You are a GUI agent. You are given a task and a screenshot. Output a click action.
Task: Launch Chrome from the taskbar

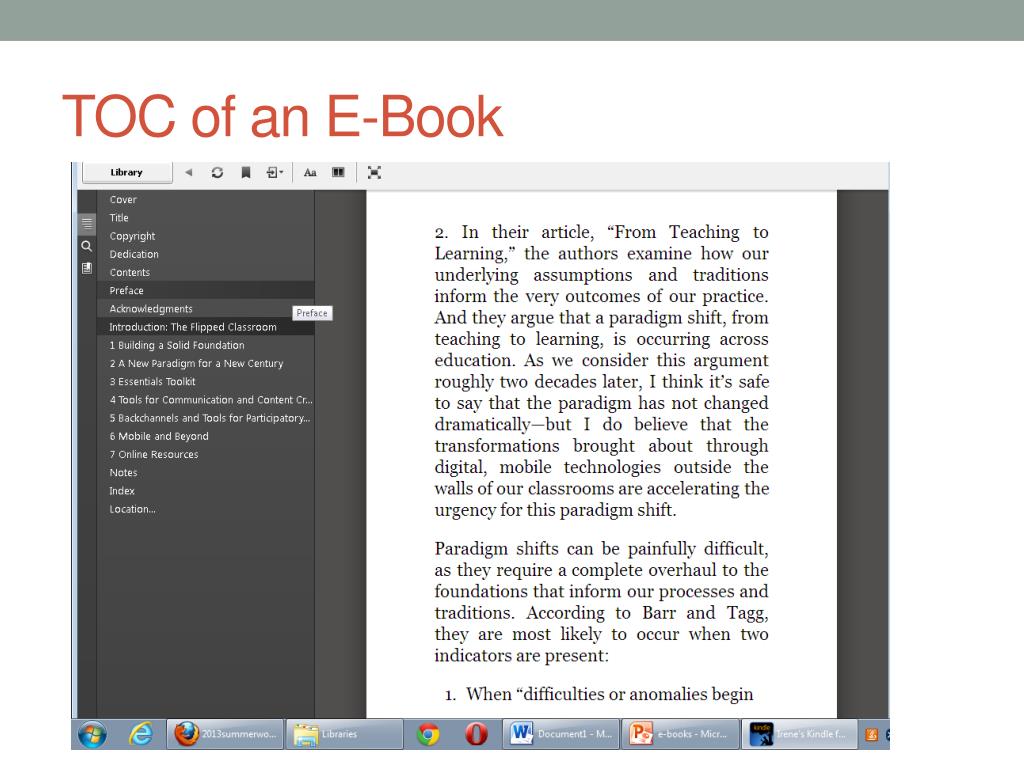point(428,735)
